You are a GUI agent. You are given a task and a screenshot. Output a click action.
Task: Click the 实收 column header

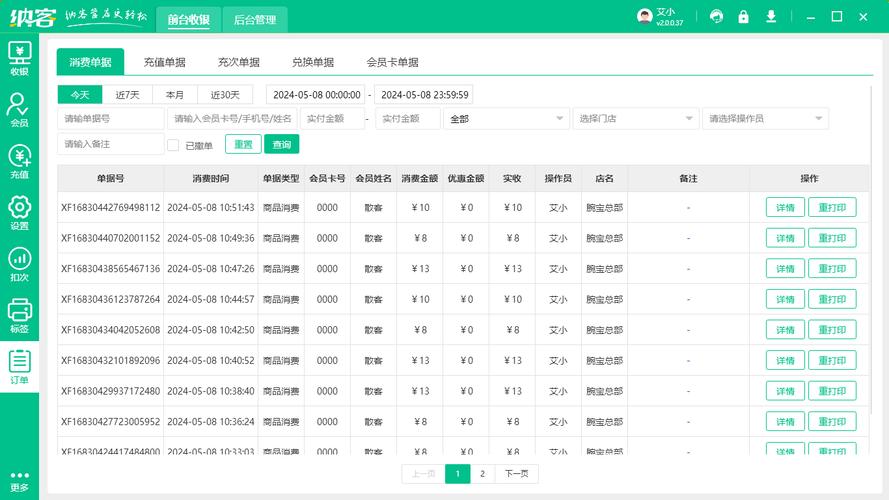pyautogui.click(x=512, y=179)
